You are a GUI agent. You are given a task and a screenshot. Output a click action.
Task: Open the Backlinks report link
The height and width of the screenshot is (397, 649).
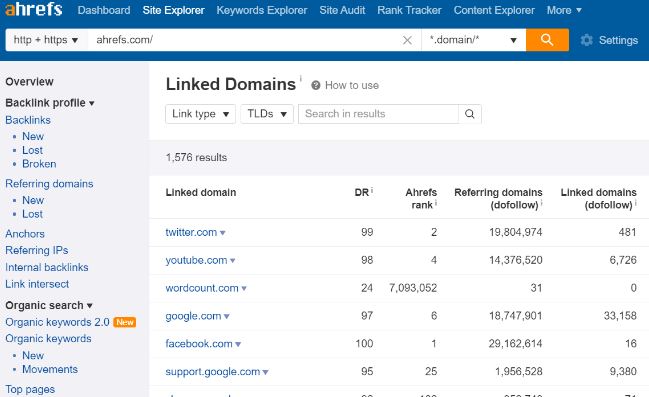[x=28, y=120]
